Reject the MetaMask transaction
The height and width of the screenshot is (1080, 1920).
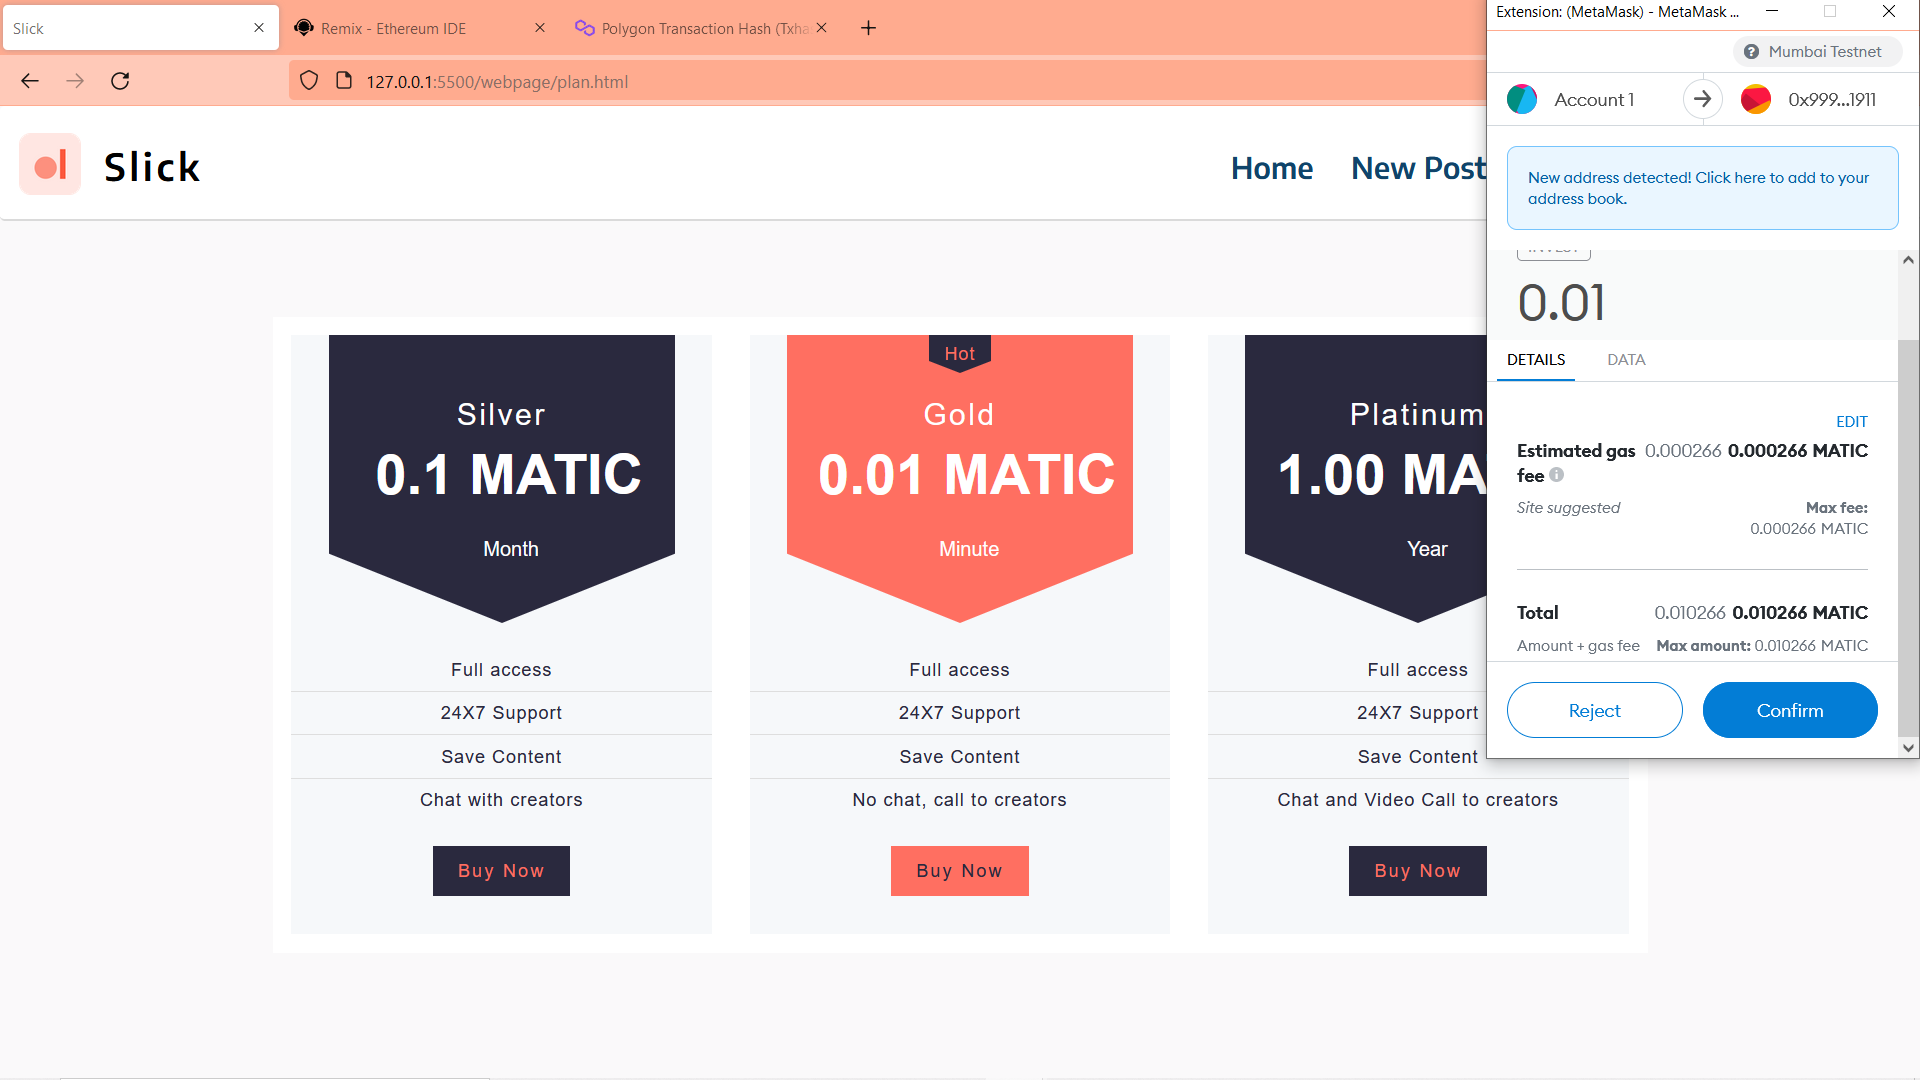[x=1594, y=710]
